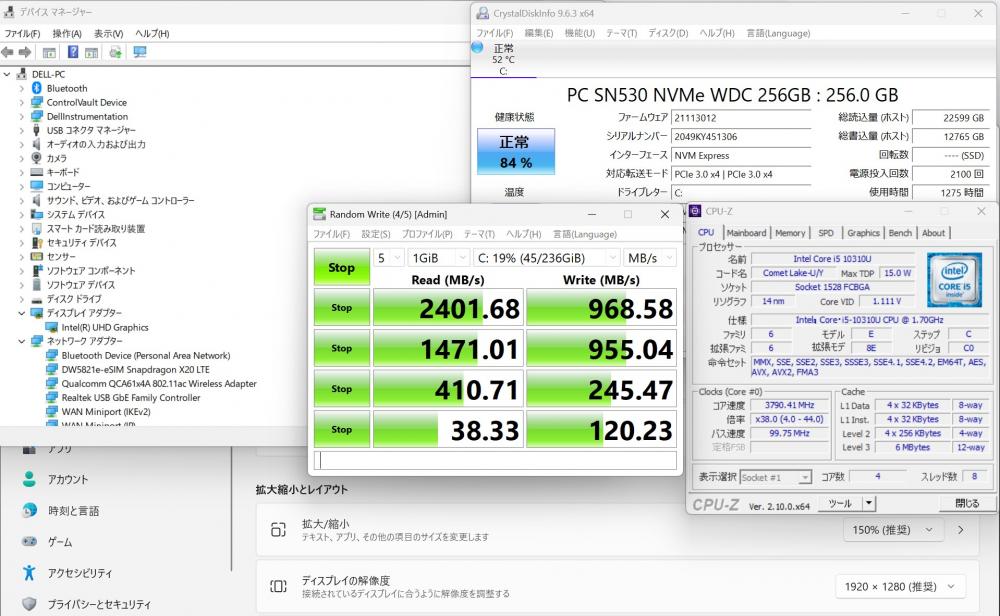Open the 1GiB test size dropdown

pyautogui.click(x=439, y=258)
